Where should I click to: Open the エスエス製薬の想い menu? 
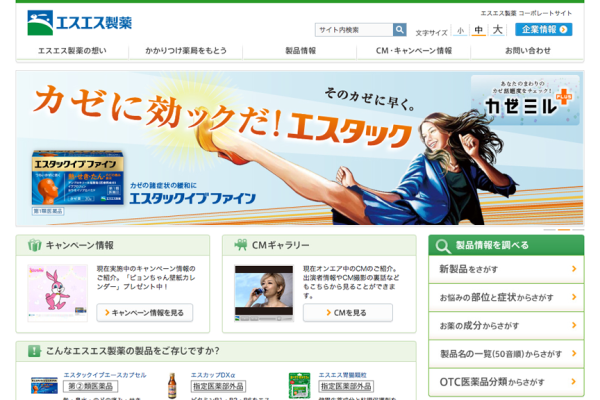72,51
